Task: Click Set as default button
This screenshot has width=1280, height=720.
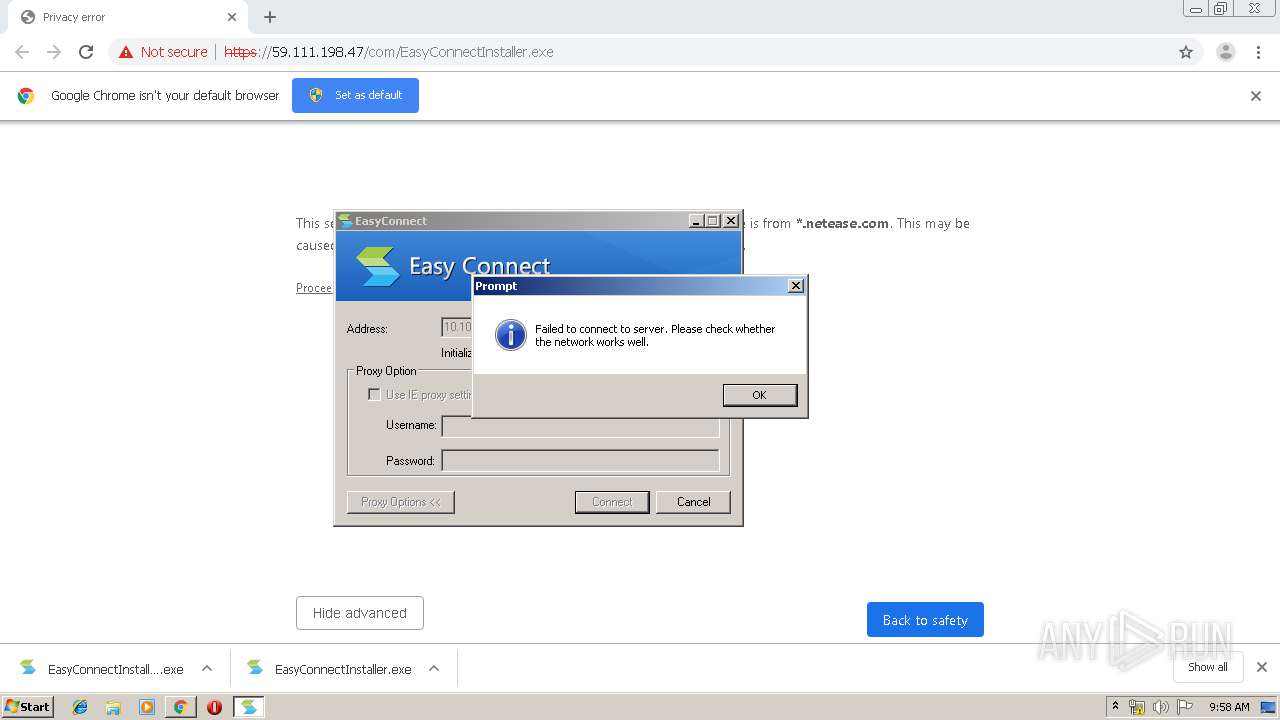Action: click(355, 95)
